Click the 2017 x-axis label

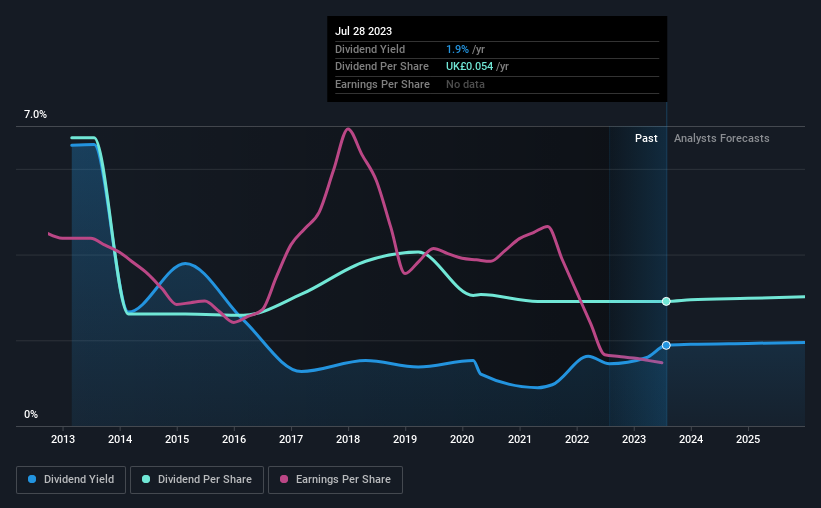pos(291,439)
